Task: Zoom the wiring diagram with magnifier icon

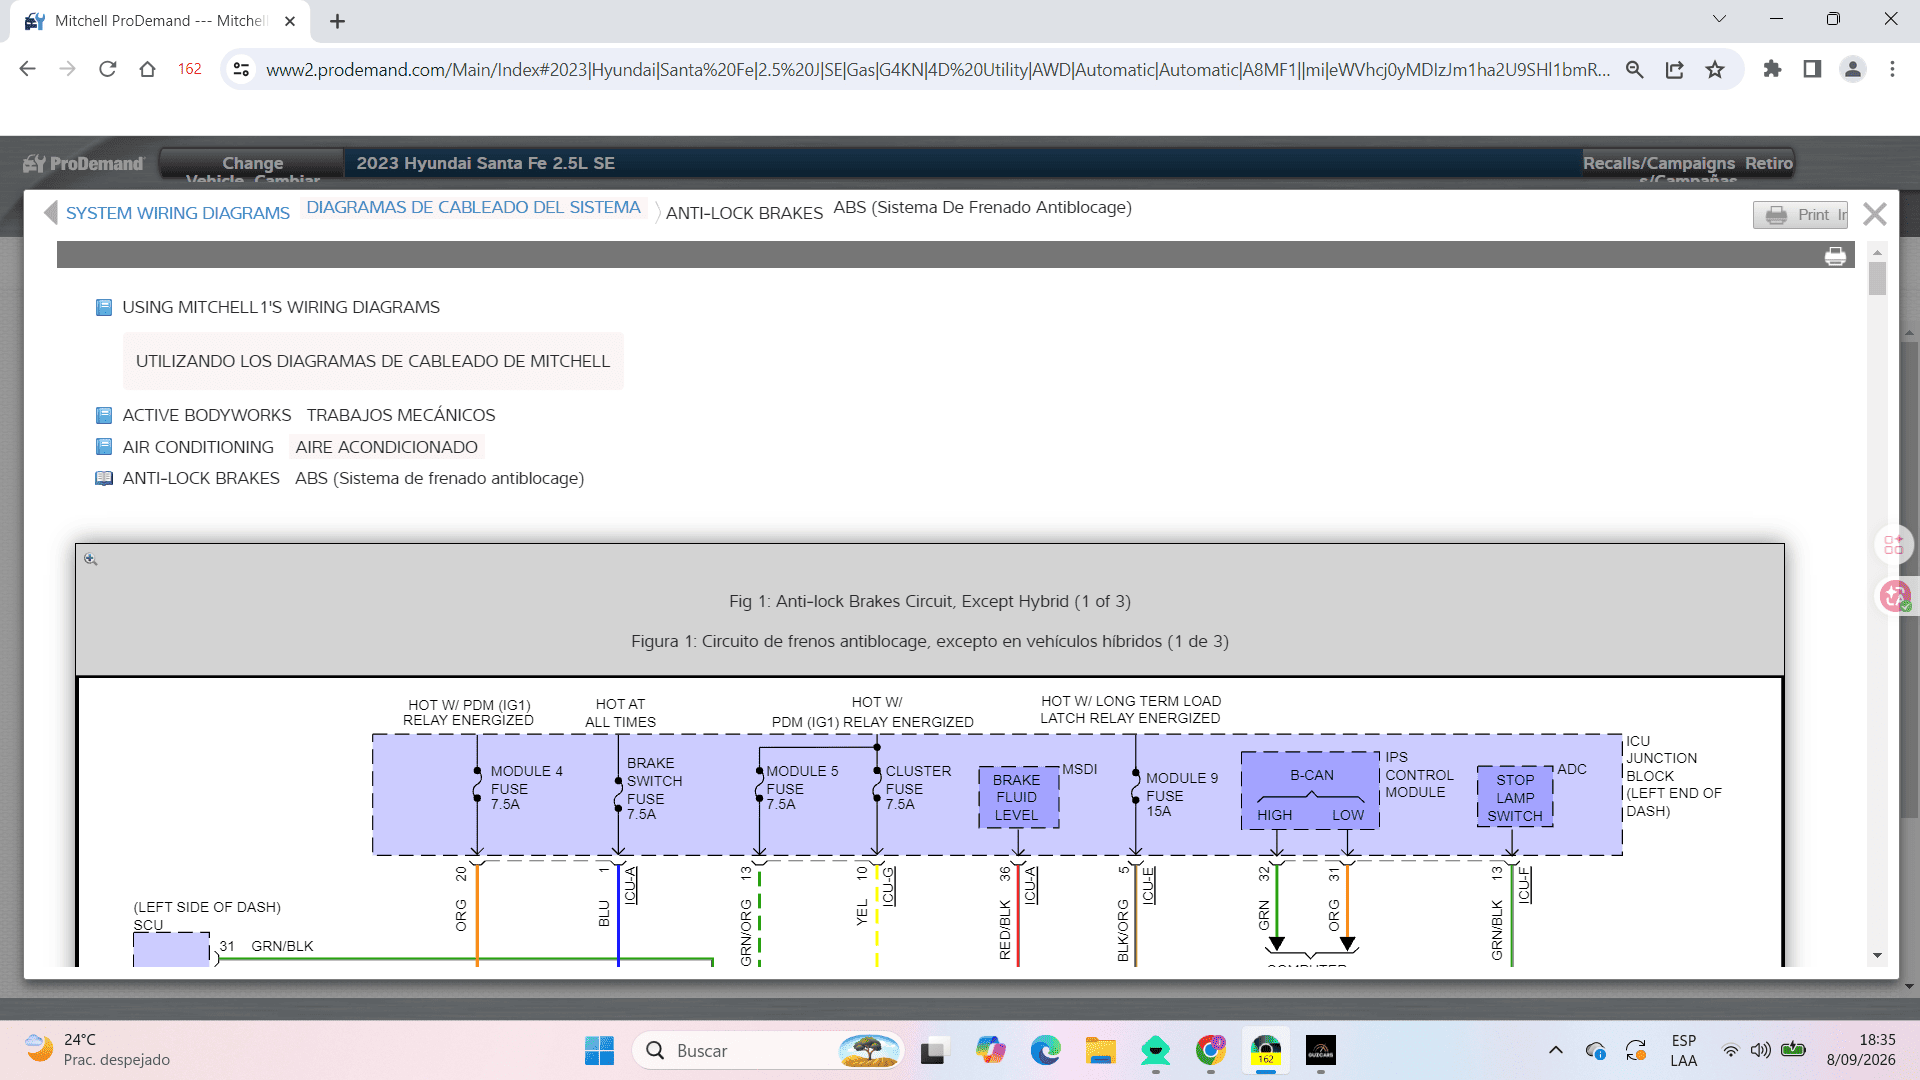Action: (90, 560)
